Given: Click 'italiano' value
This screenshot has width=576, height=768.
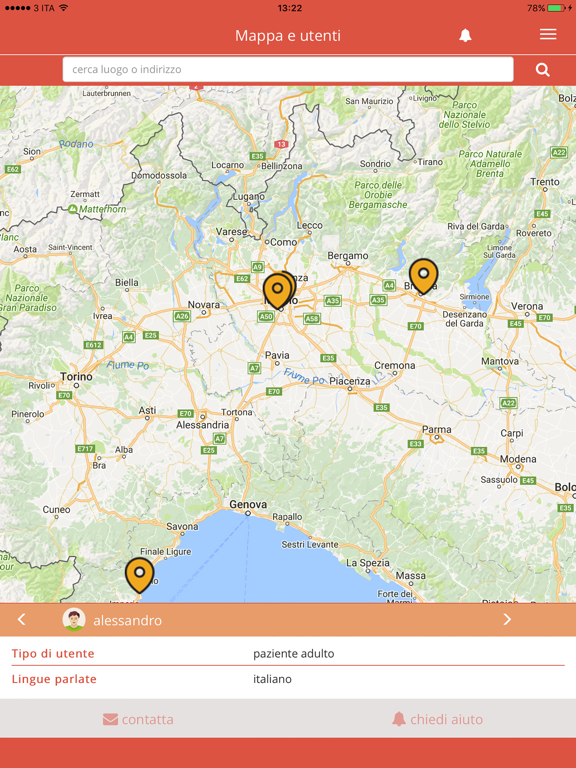Looking at the screenshot, I should click(272, 679).
